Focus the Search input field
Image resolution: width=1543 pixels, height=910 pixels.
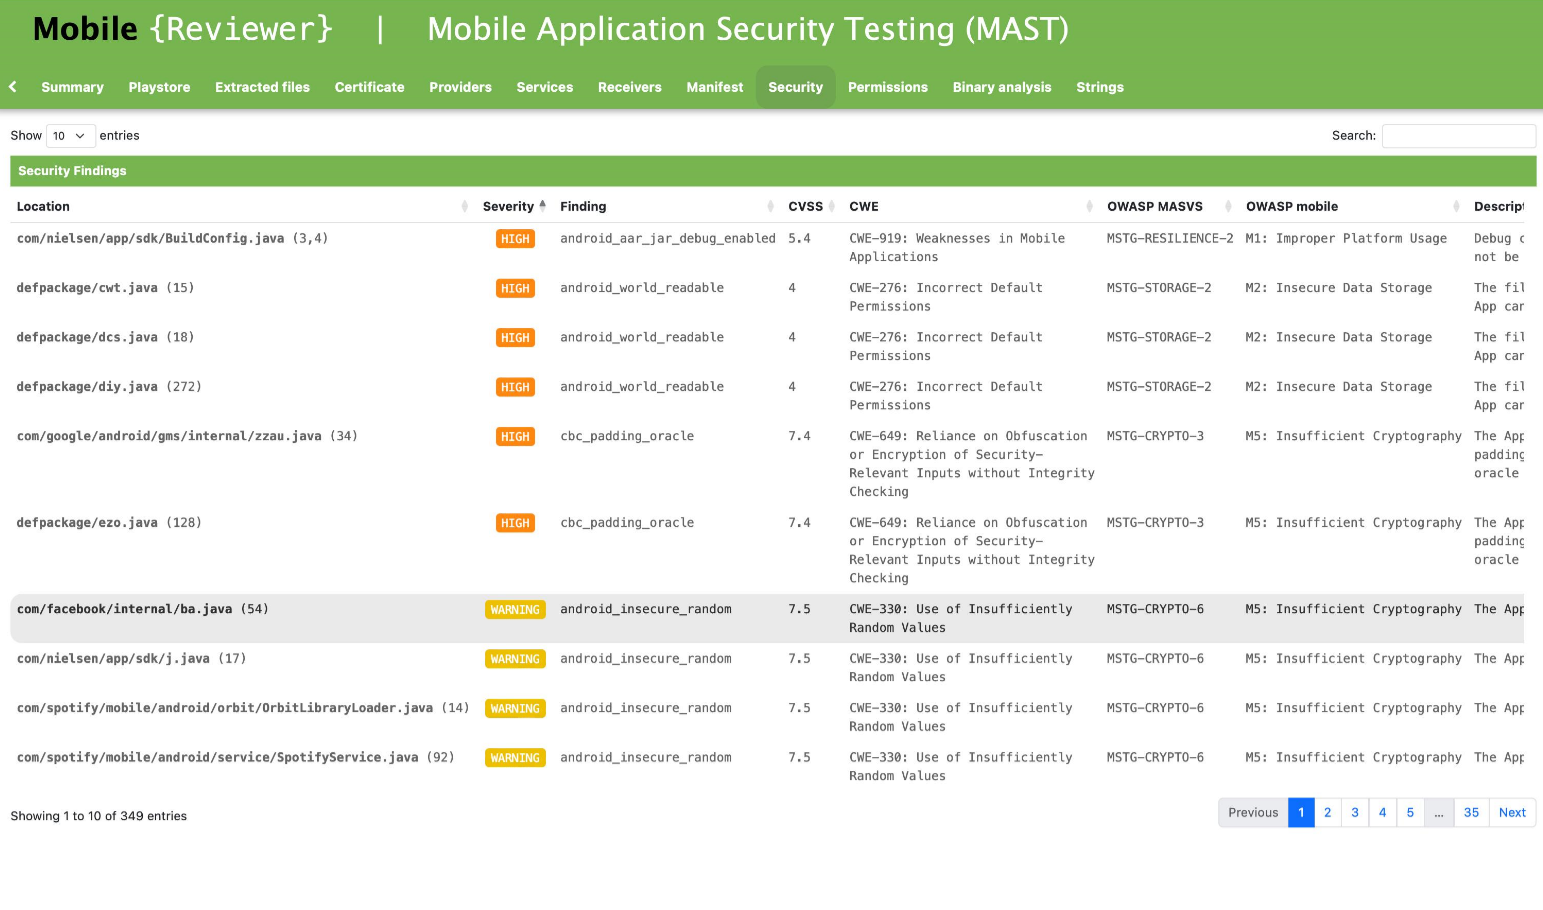tap(1458, 136)
